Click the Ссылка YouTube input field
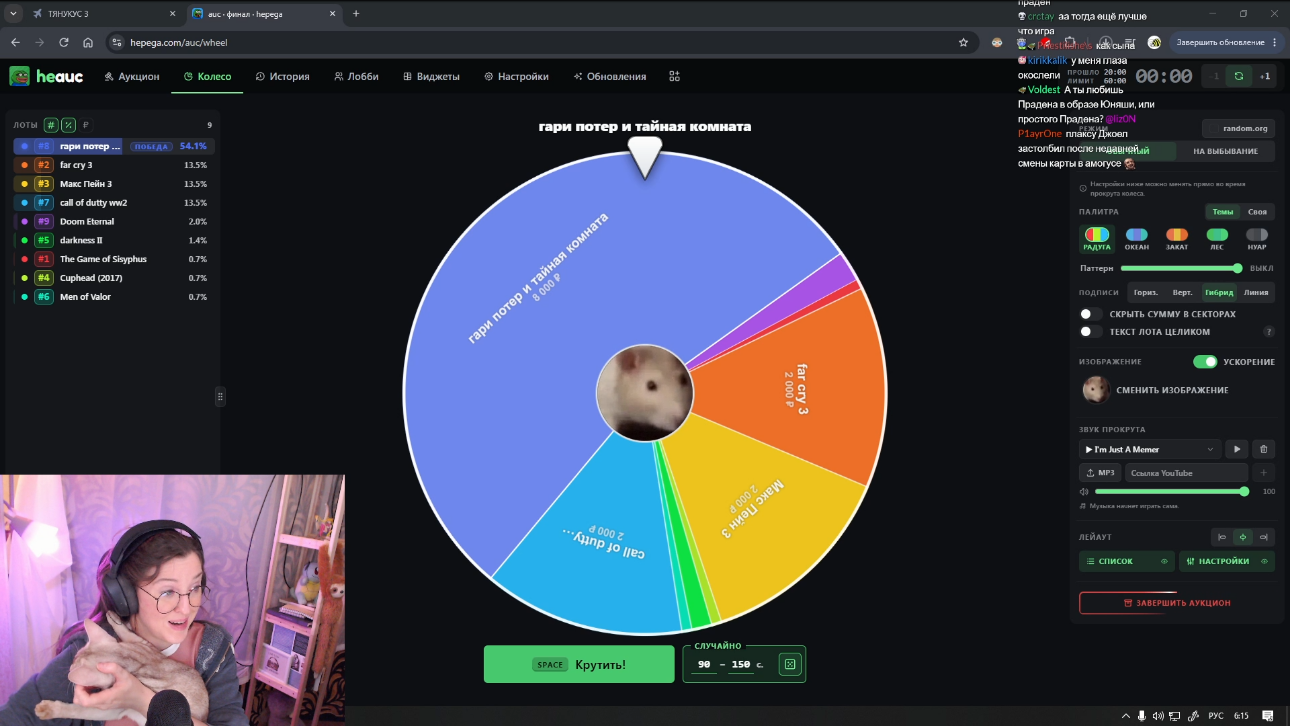 [x=1186, y=473]
